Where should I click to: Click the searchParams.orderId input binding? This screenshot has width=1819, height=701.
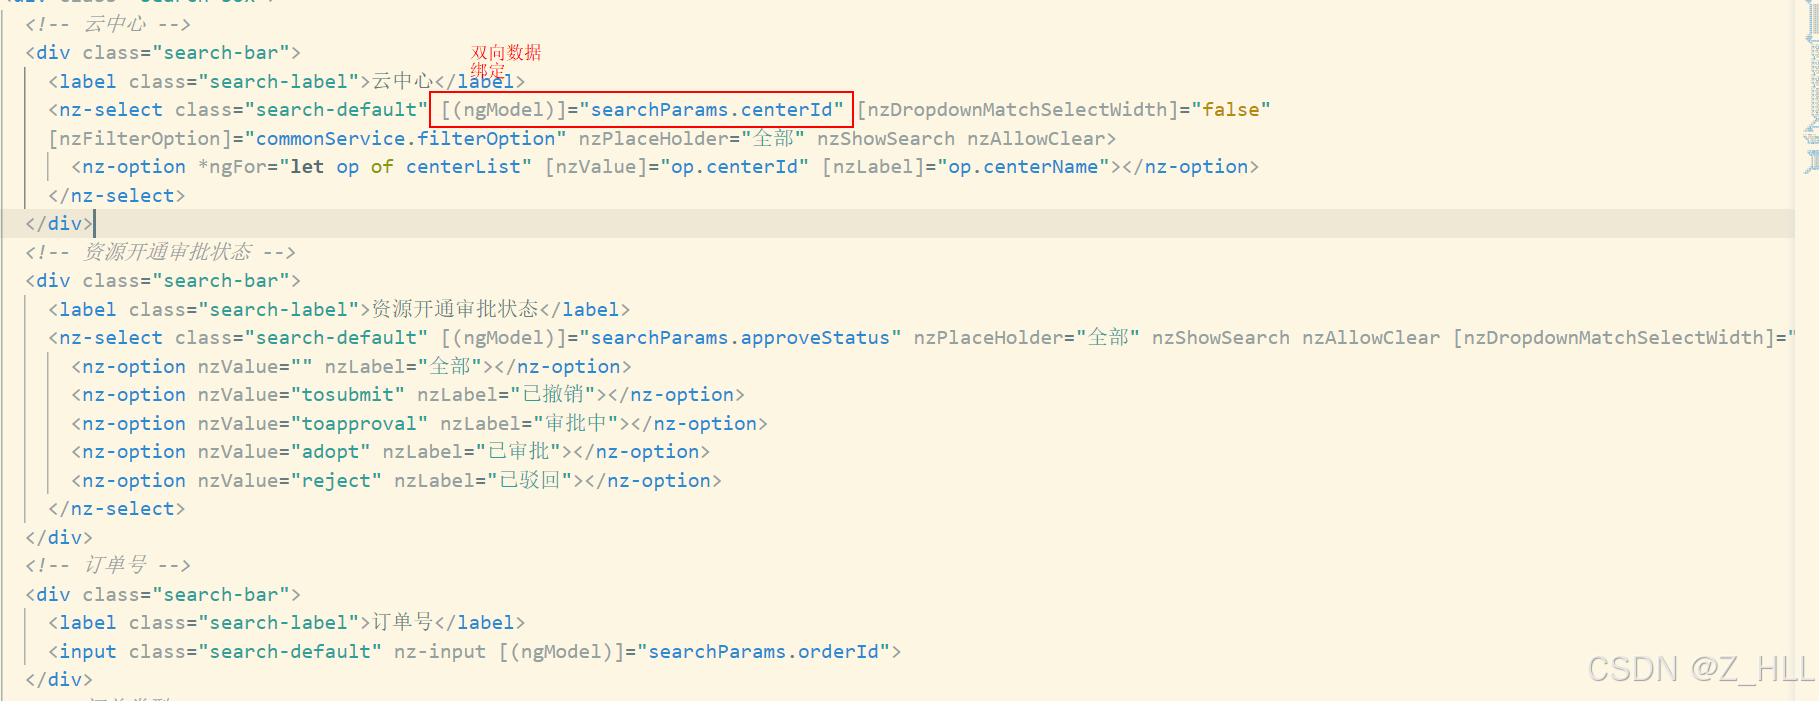(x=763, y=652)
